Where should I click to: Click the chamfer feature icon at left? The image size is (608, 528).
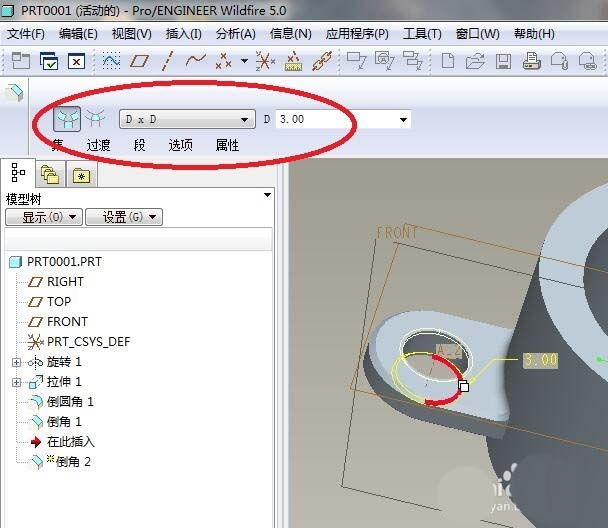point(14,93)
